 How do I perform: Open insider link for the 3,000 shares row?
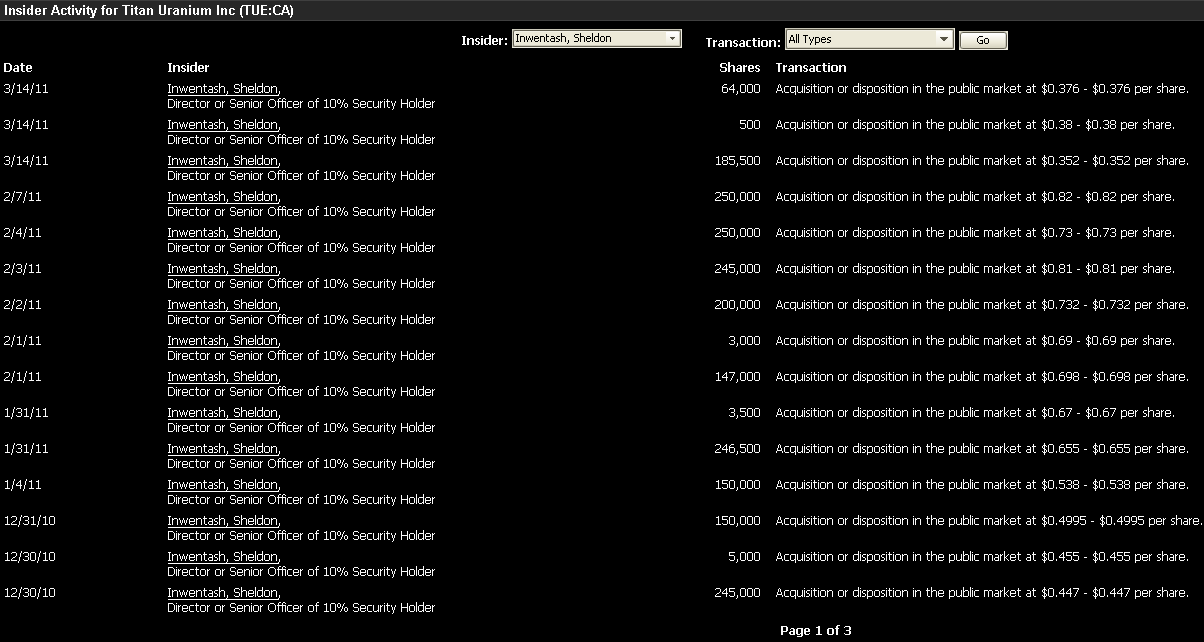tap(222, 341)
